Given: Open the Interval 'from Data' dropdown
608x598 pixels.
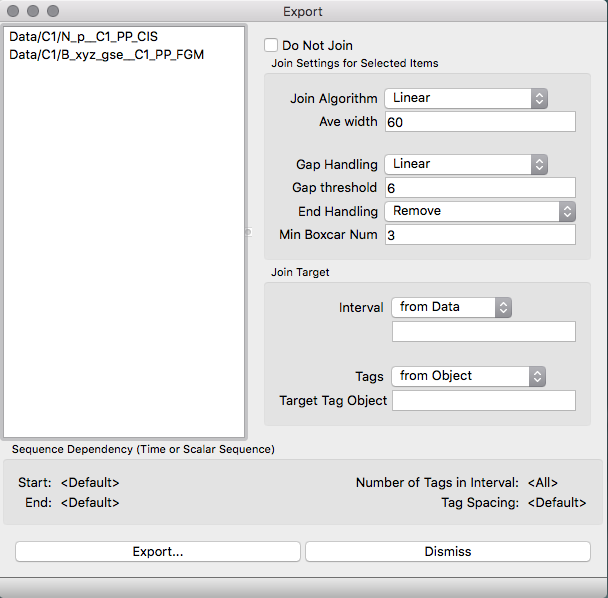Looking at the screenshot, I should point(451,307).
